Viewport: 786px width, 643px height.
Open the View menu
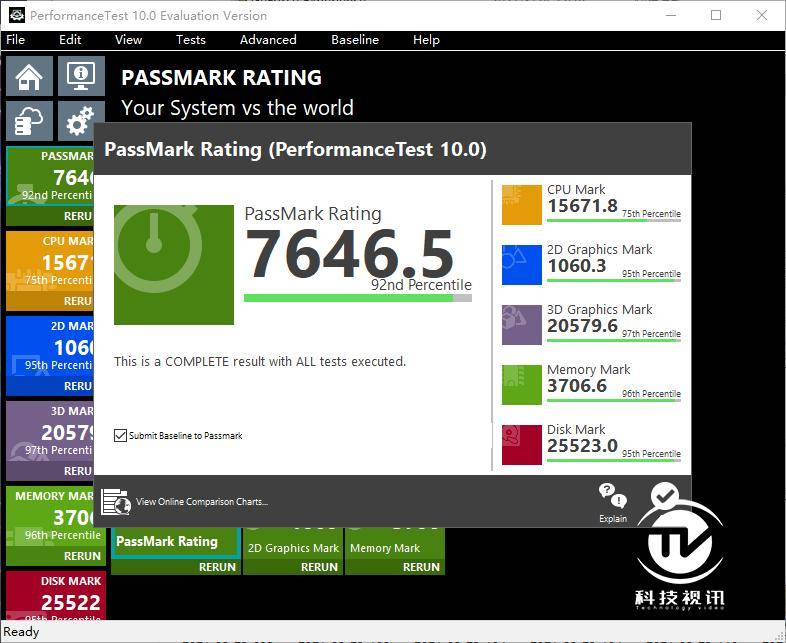128,40
